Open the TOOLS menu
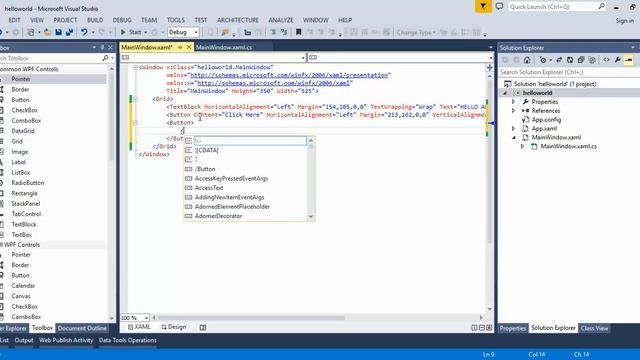 [176, 20]
